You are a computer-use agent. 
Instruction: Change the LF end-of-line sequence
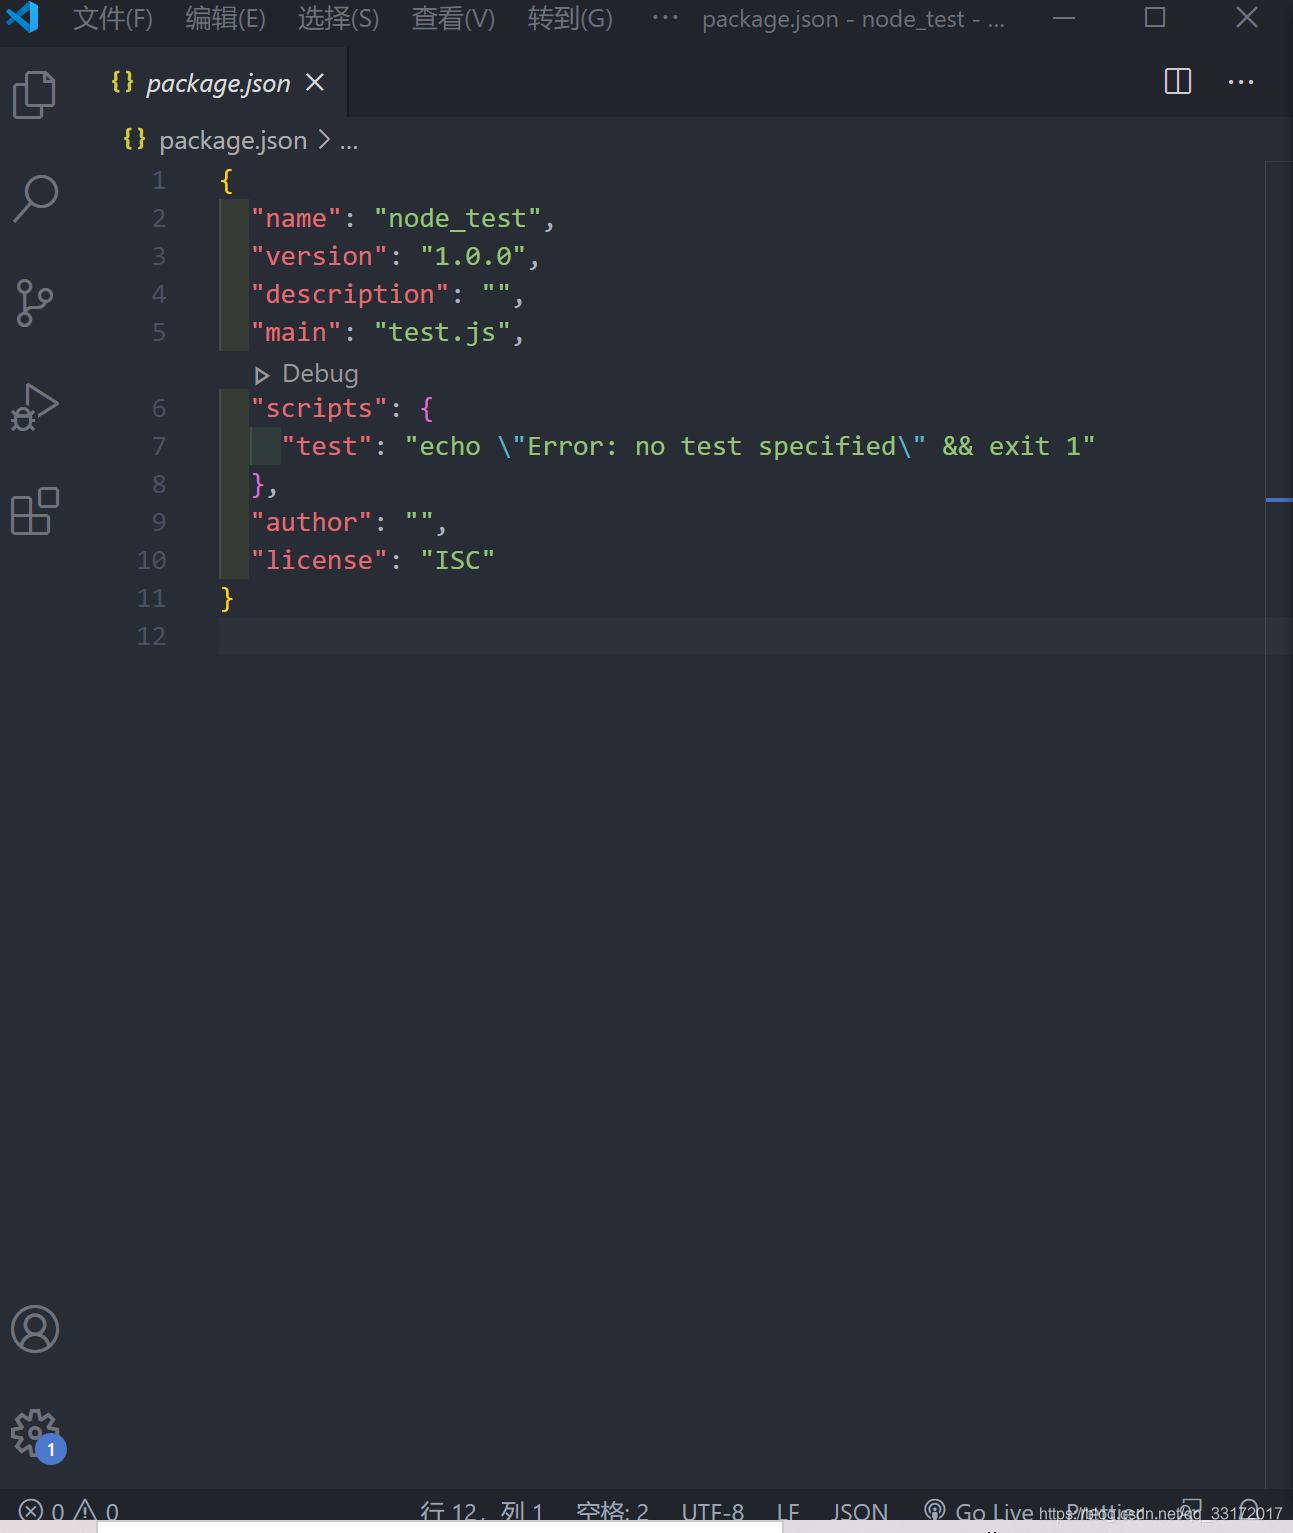(x=788, y=1511)
